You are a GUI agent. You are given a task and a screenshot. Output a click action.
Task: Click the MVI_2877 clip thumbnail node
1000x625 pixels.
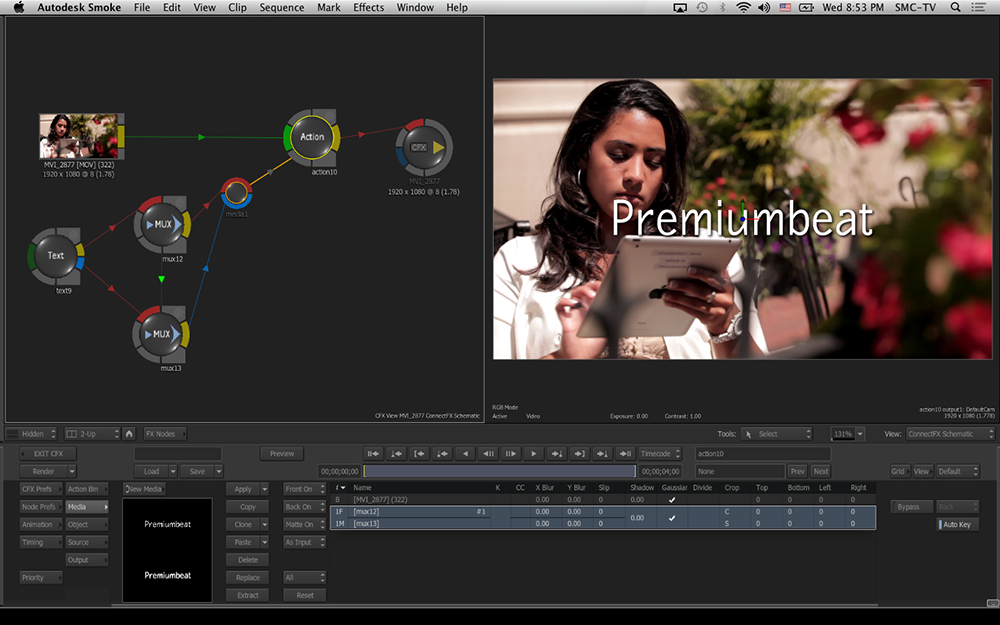pyautogui.click(x=78, y=136)
